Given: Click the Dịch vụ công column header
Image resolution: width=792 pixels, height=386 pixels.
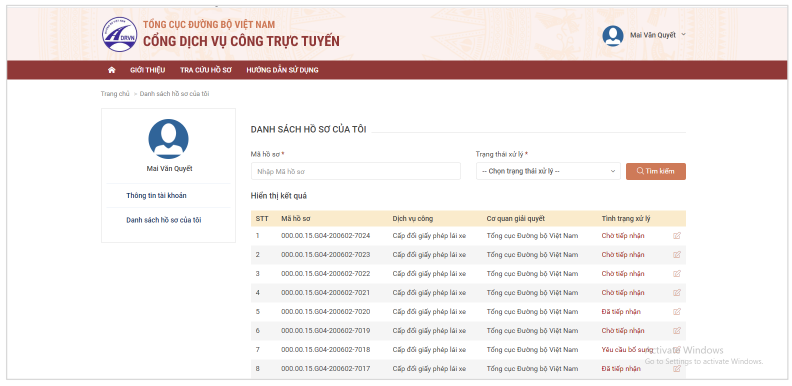Looking at the screenshot, I should tap(413, 219).
